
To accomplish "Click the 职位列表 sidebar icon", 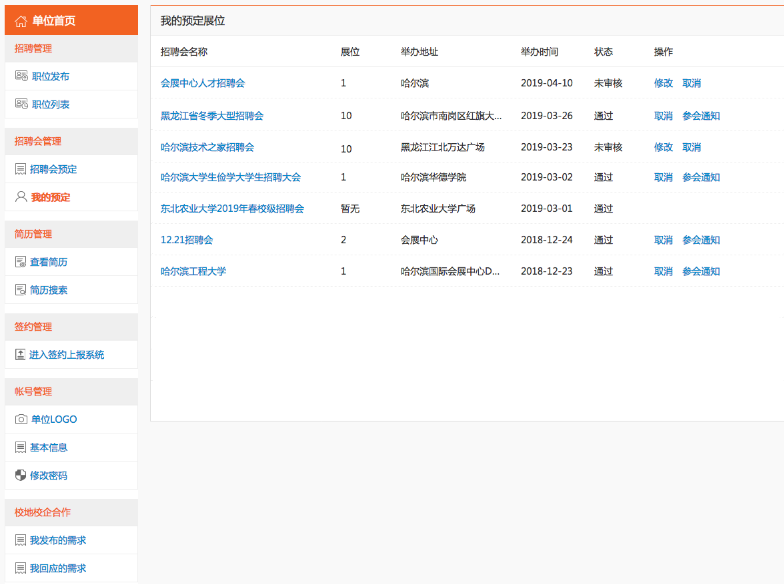I will click(x=21, y=104).
